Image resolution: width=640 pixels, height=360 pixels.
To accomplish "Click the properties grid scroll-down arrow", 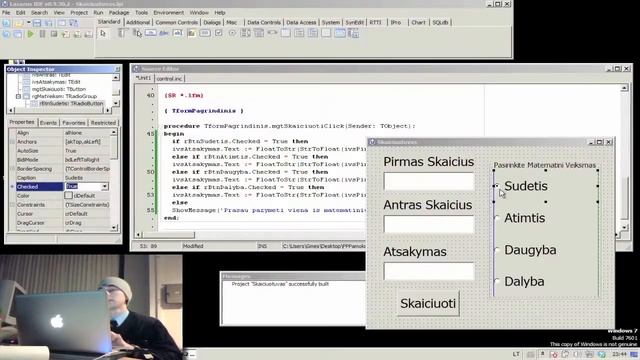I will [x=113, y=228].
